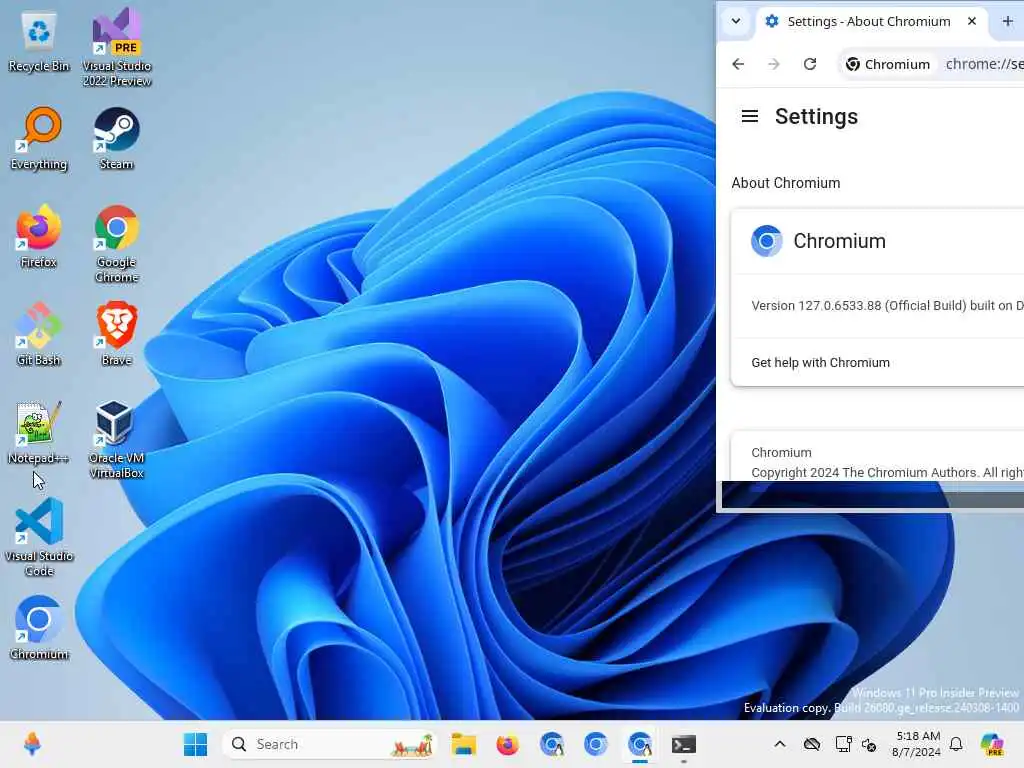The width and height of the screenshot is (1024, 768).
Task: Click the crossed-out cloud tray icon
Action: point(812,744)
